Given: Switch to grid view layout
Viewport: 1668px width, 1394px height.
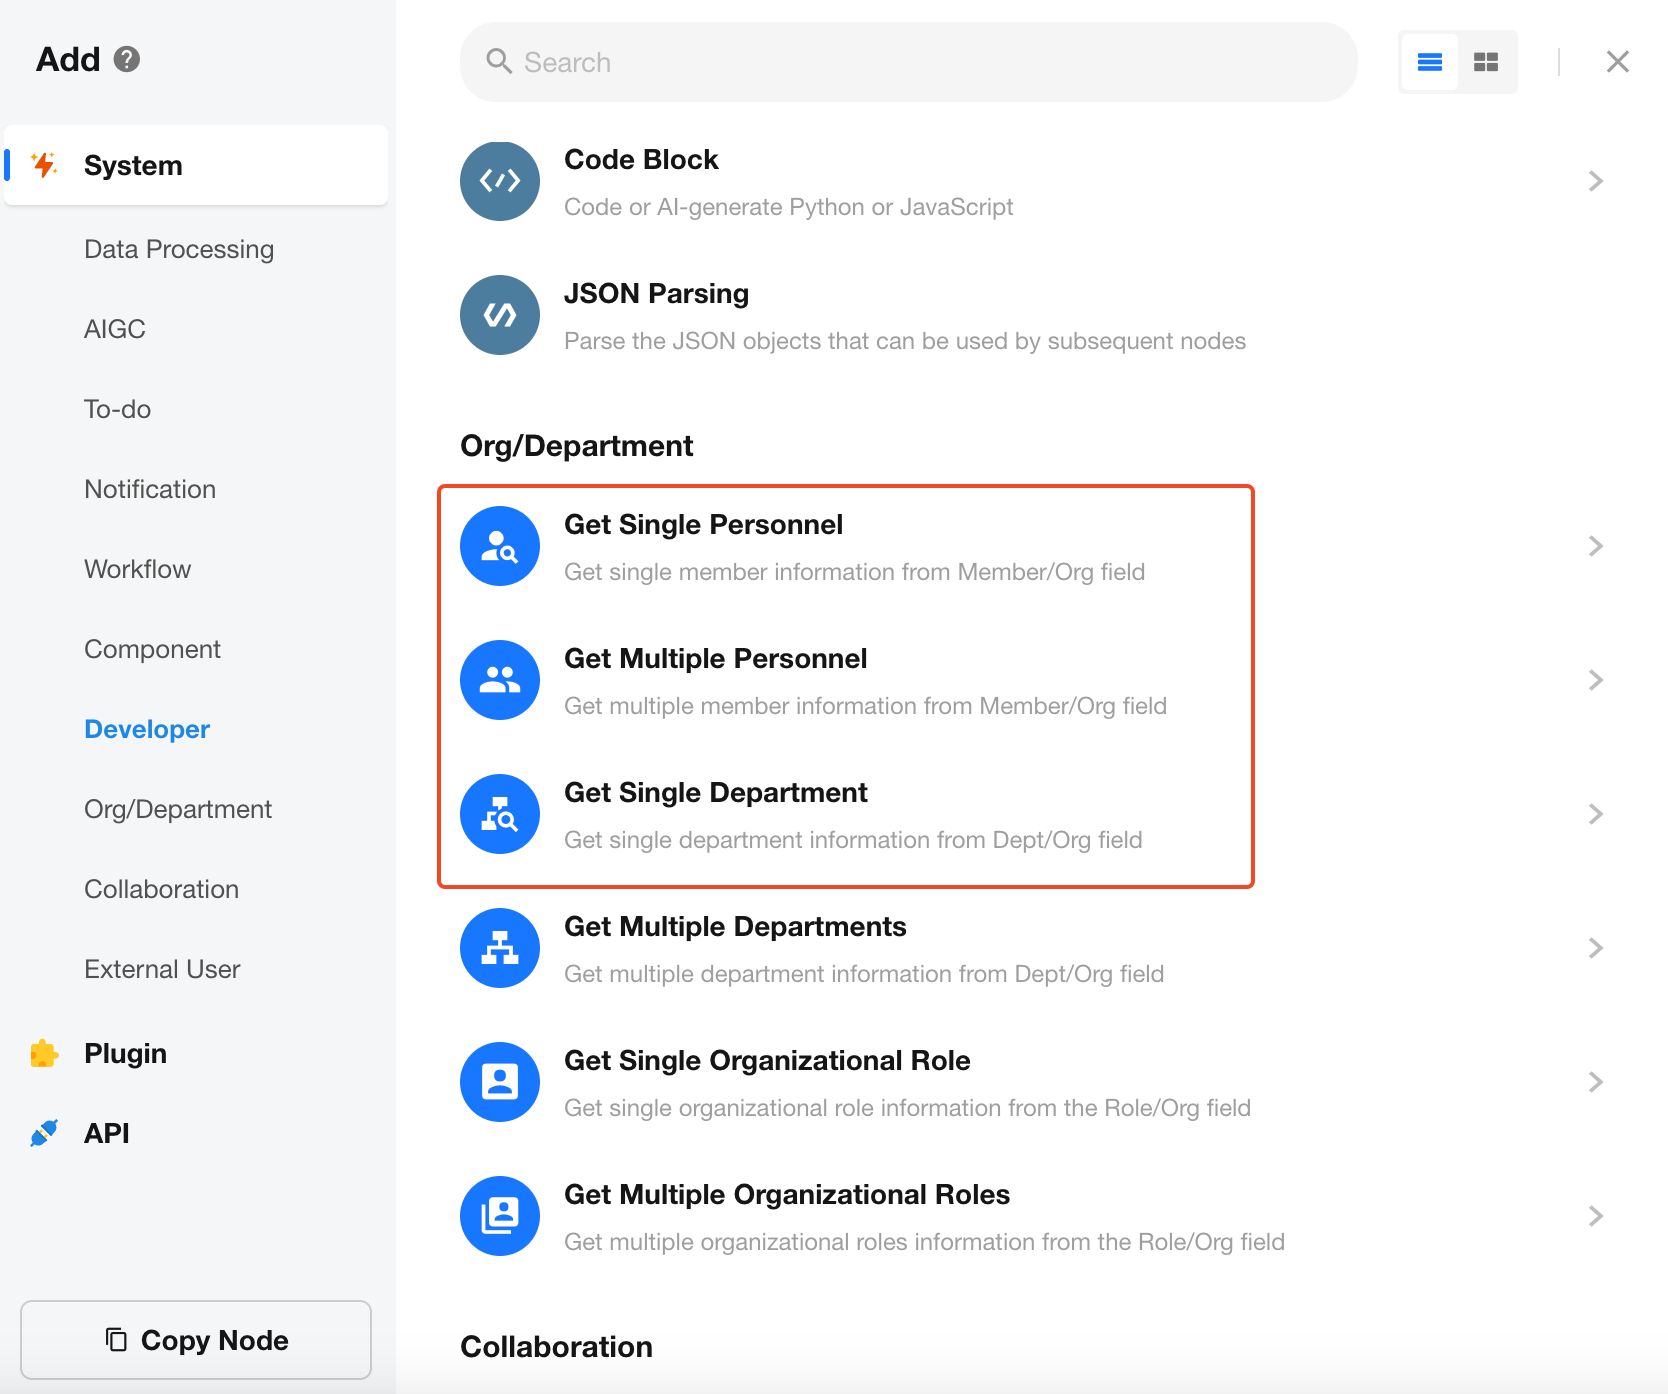Looking at the screenshot, I should [x=1486, y=62].
